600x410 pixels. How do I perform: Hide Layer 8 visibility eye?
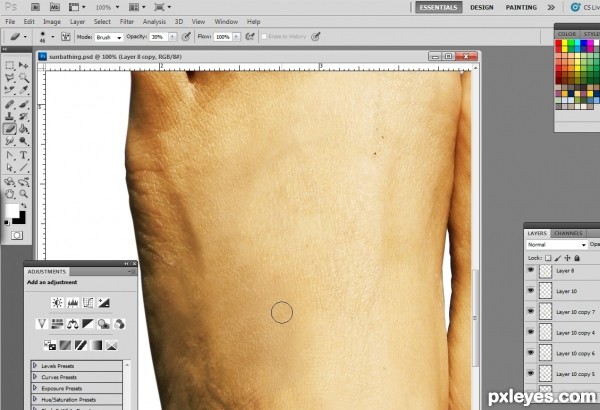tap(531, 270)
